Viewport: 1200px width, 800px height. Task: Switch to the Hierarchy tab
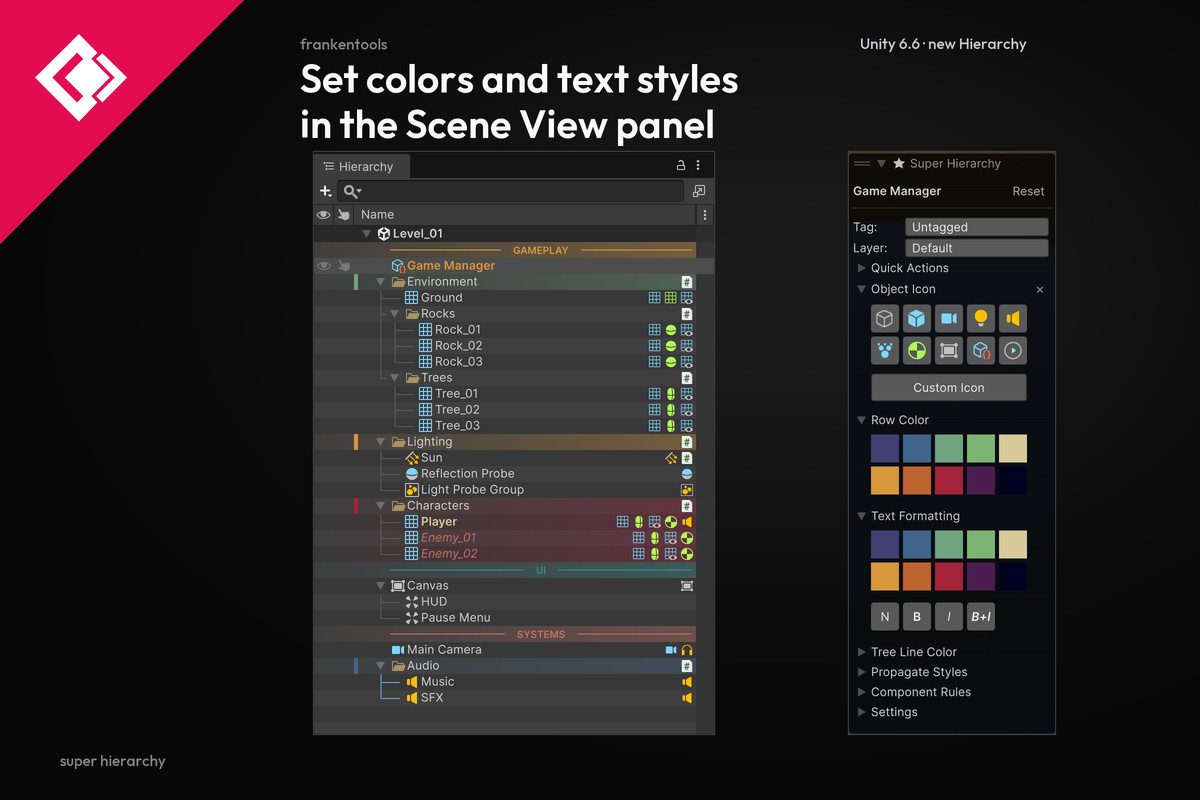coord(361,167)
